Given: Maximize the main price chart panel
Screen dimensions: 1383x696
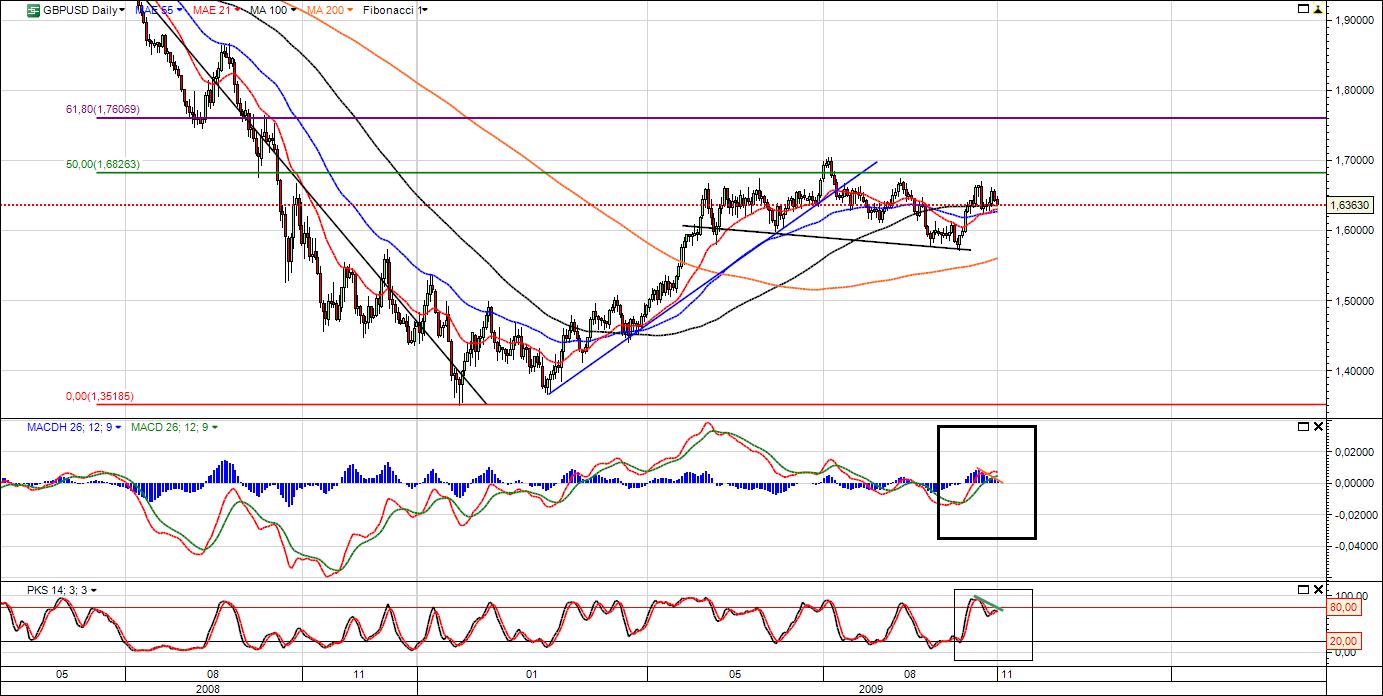Looking at the screenshot, I should [x=1303, y=9].
